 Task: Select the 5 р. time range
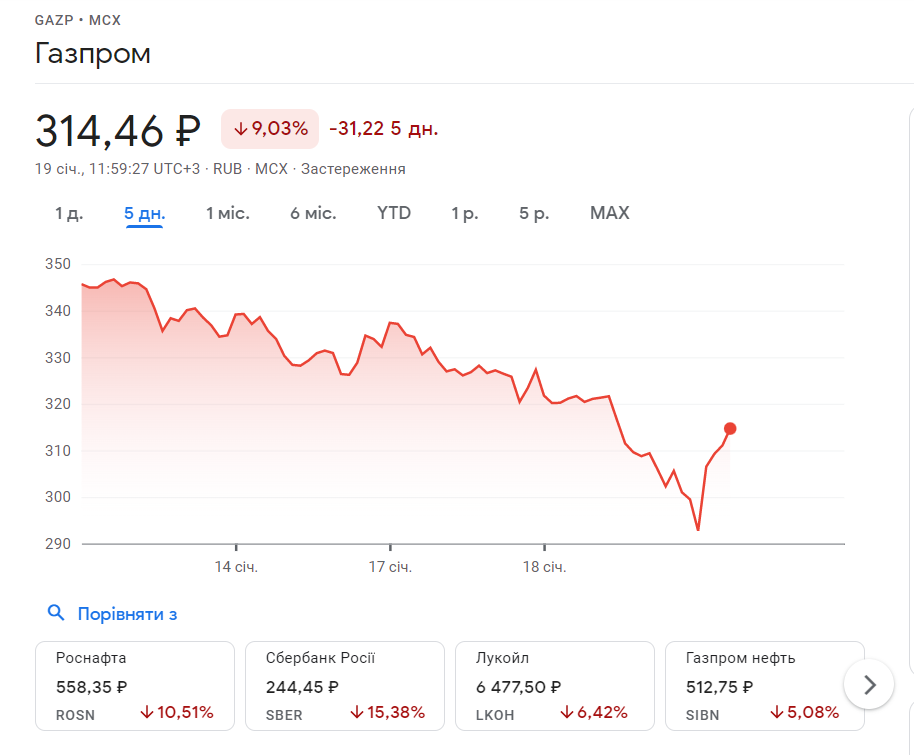click(x=534, y=213)
